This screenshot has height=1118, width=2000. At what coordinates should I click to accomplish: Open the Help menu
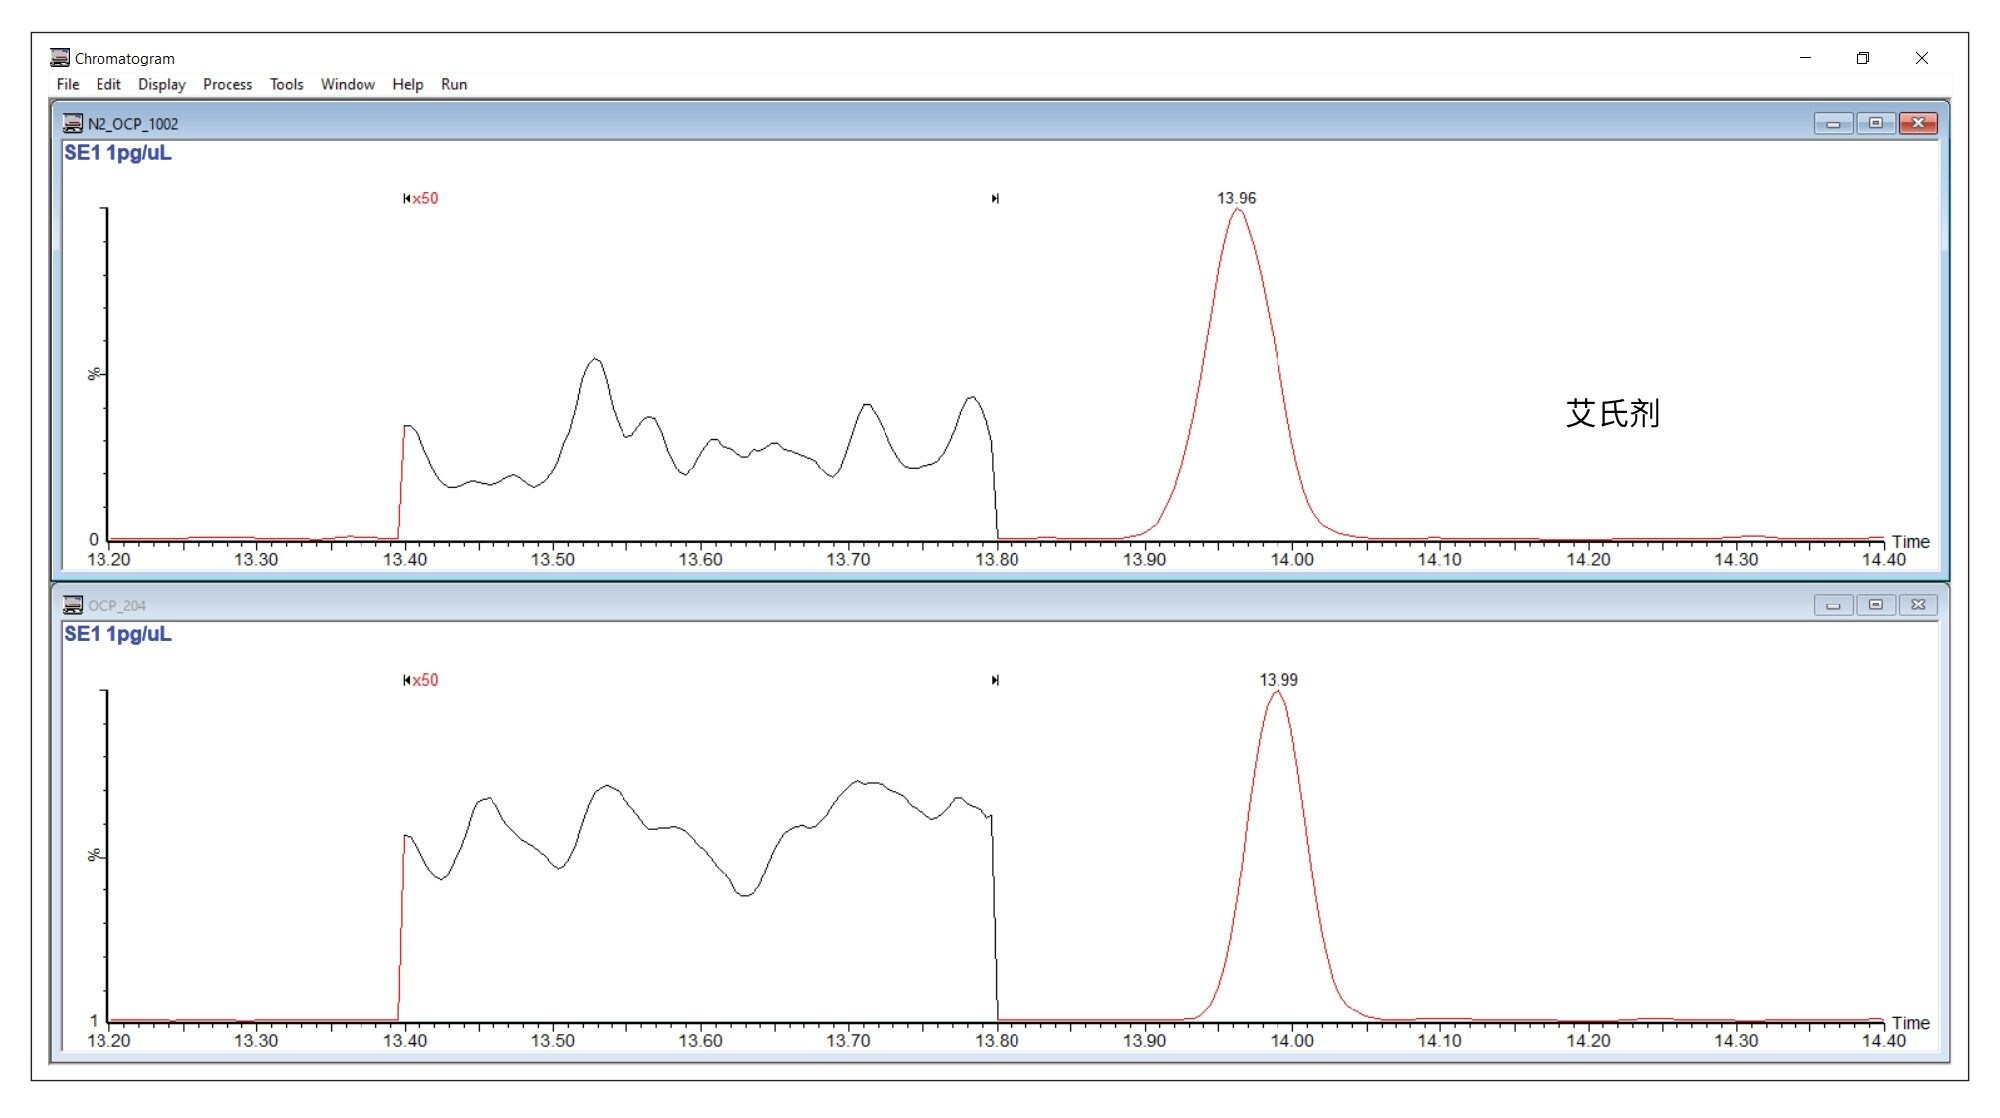coord(407,84)
